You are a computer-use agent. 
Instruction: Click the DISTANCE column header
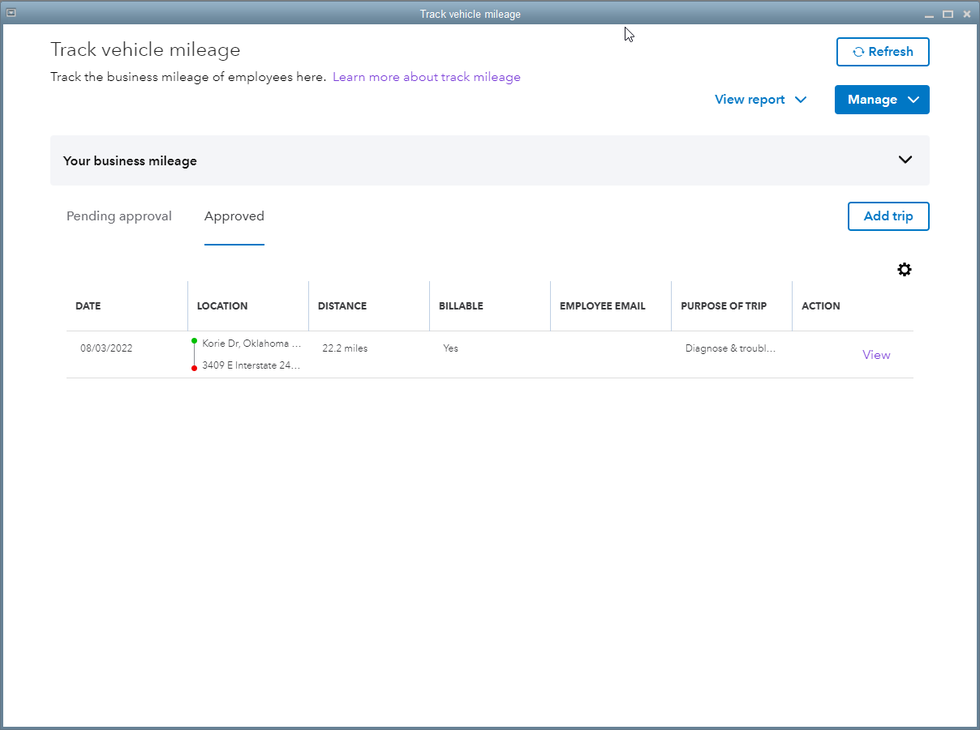(x=342, y=306)
